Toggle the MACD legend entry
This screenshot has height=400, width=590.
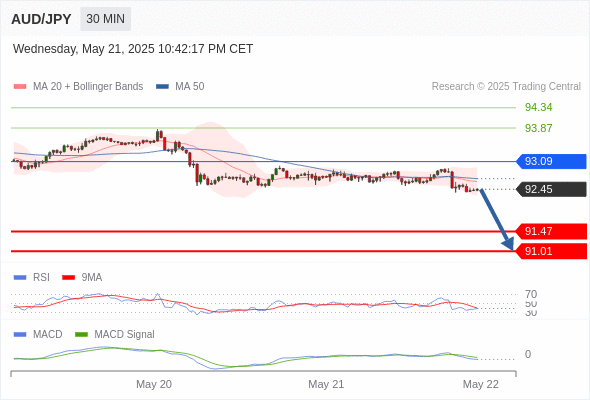click(38, 335)
